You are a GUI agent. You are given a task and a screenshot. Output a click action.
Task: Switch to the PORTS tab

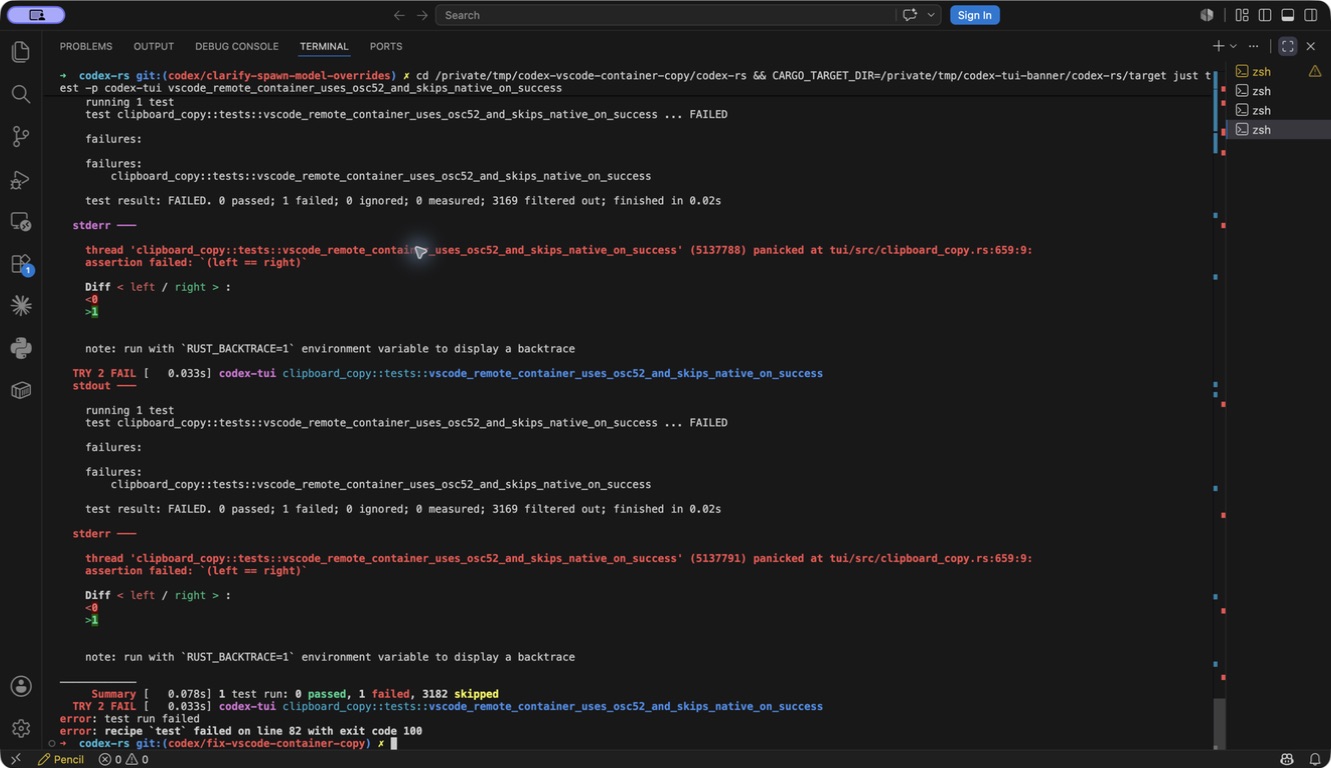click(x=386, y=46)
